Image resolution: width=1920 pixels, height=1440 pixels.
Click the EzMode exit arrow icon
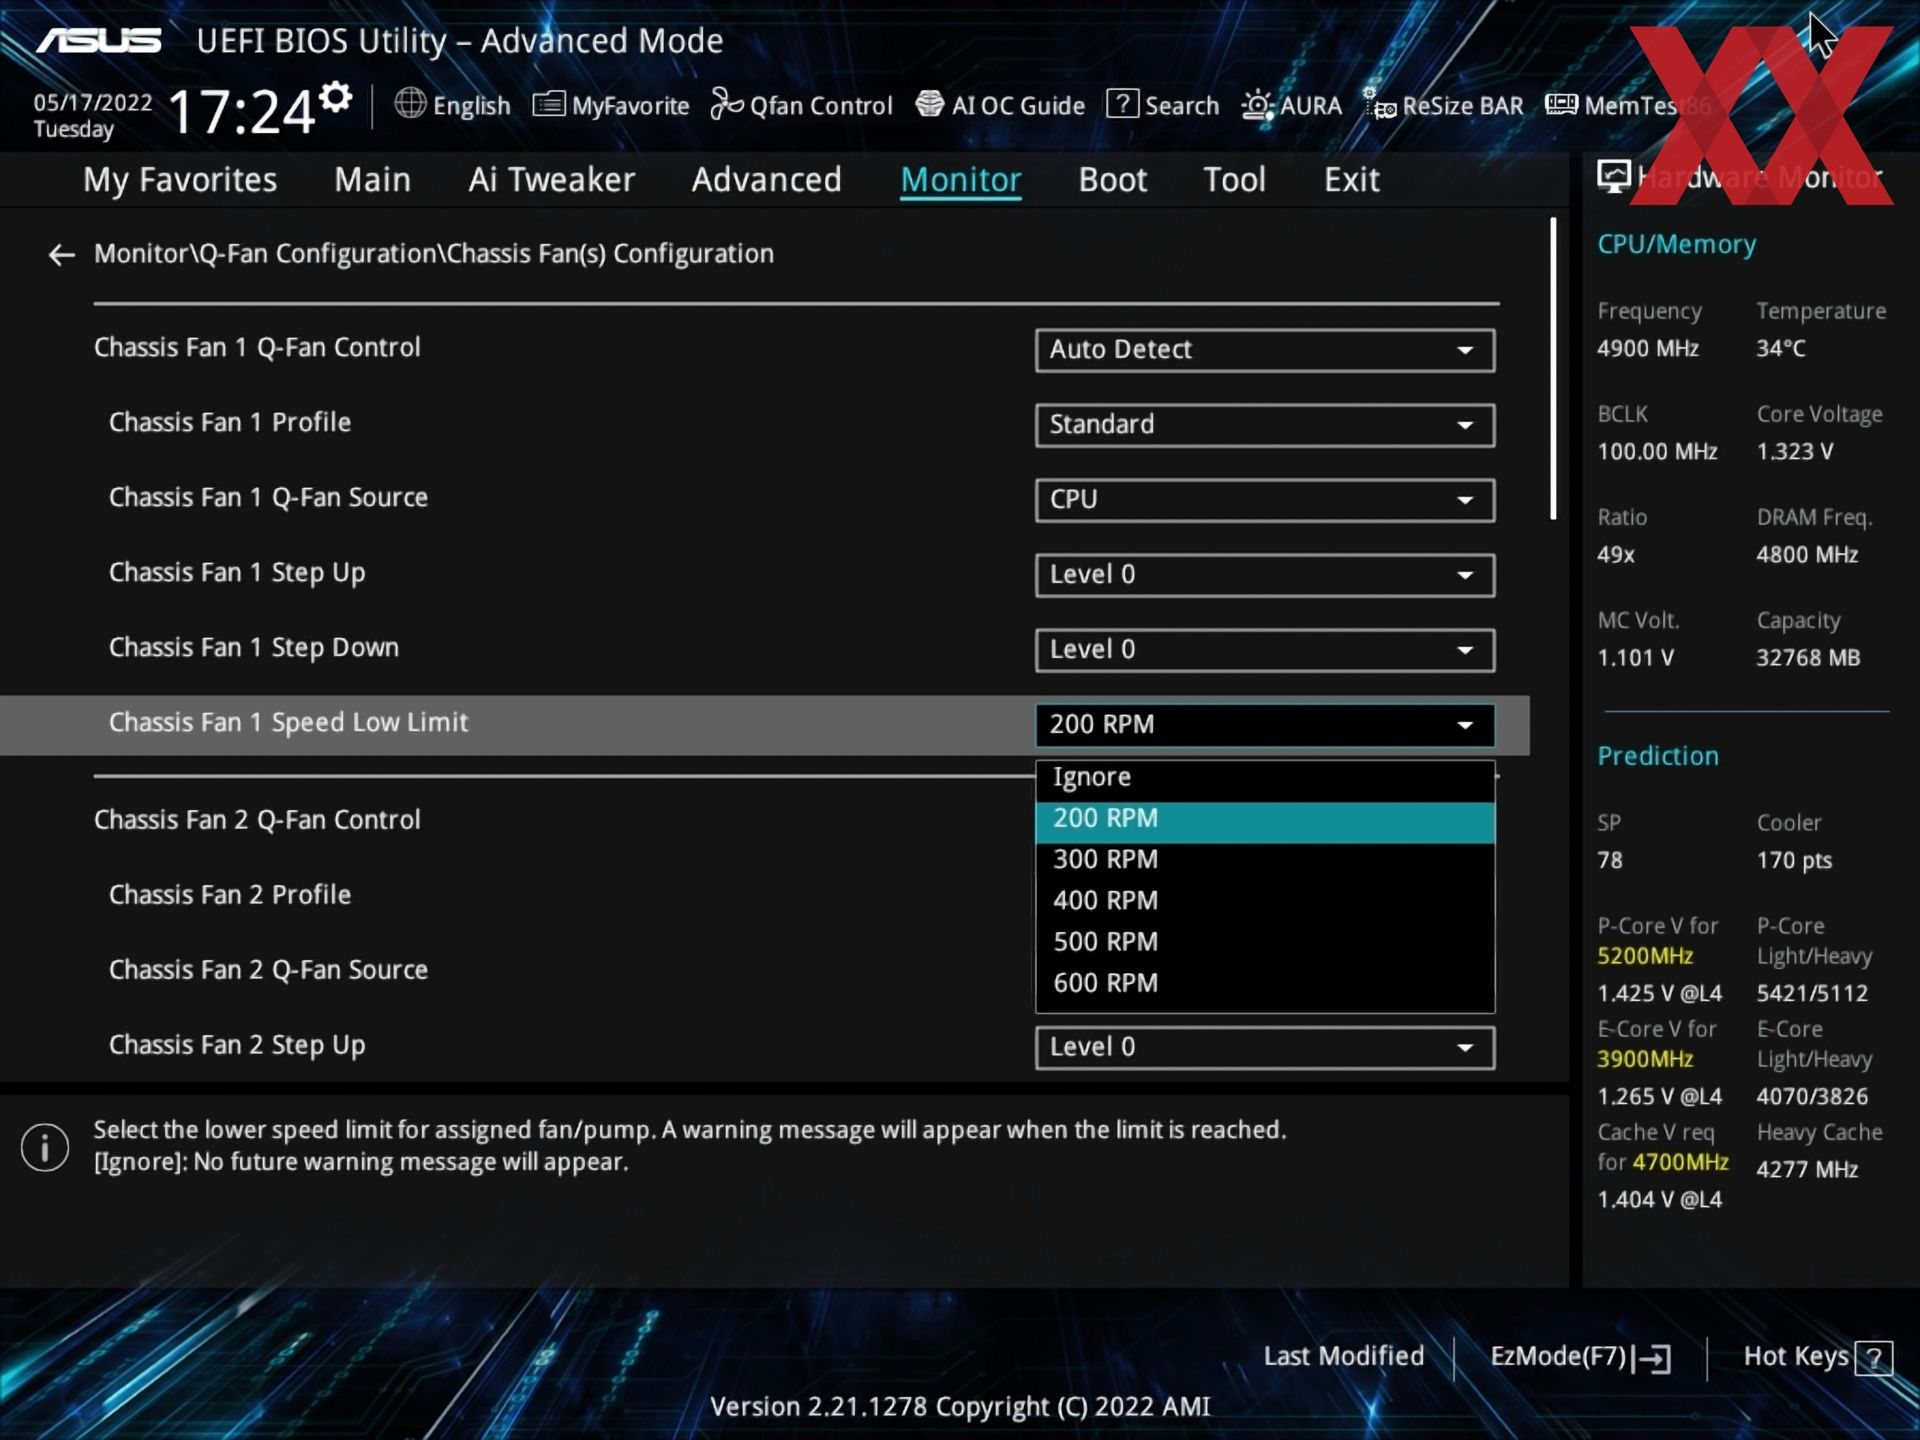pyautogui.click(x=1653, y=1358)
